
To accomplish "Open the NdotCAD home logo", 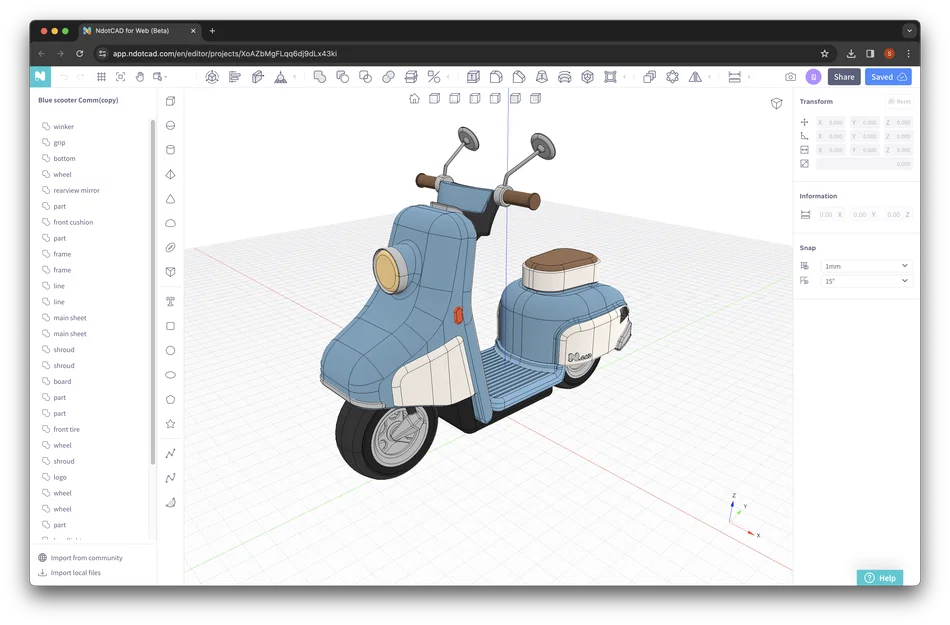I will coord(40,76).
